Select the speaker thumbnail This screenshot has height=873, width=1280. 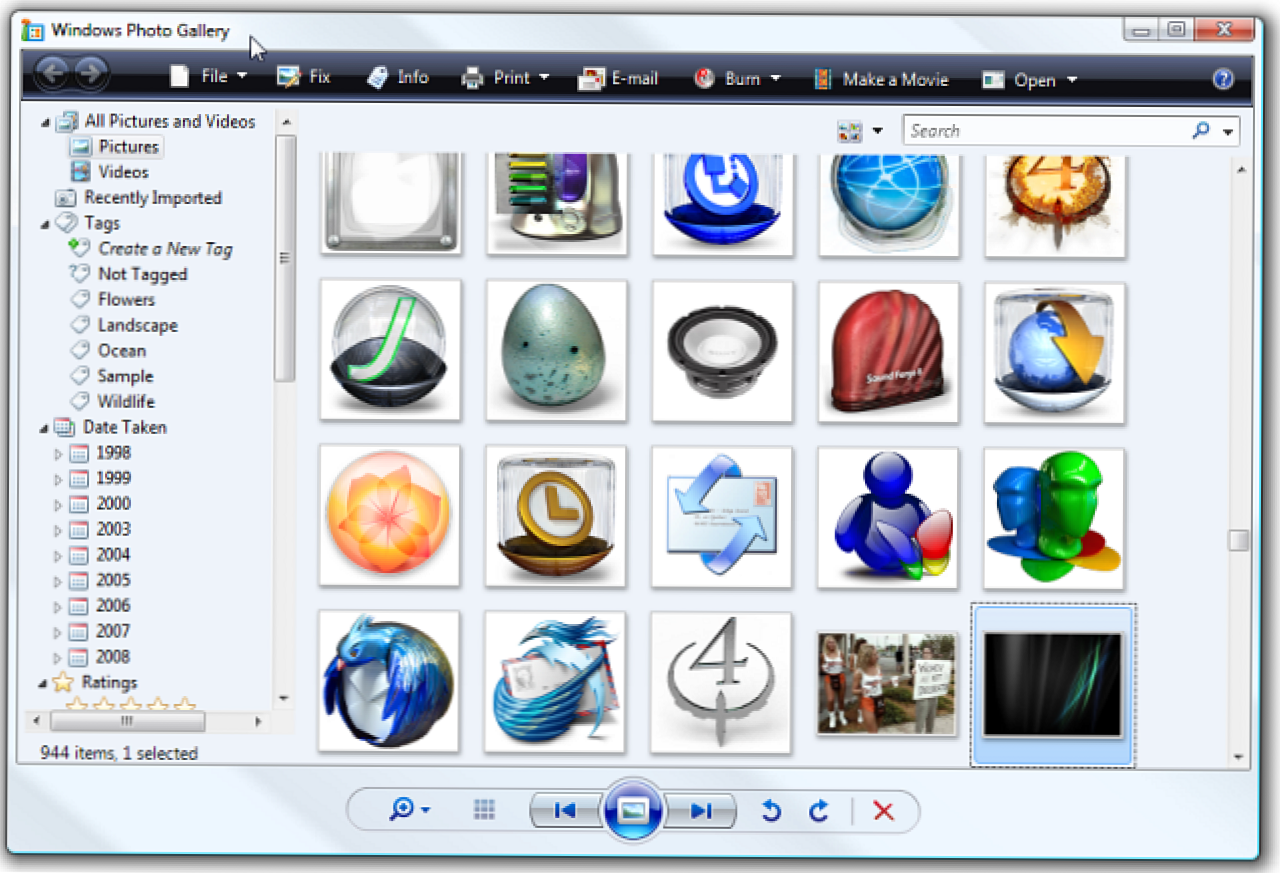pos(722,351)
